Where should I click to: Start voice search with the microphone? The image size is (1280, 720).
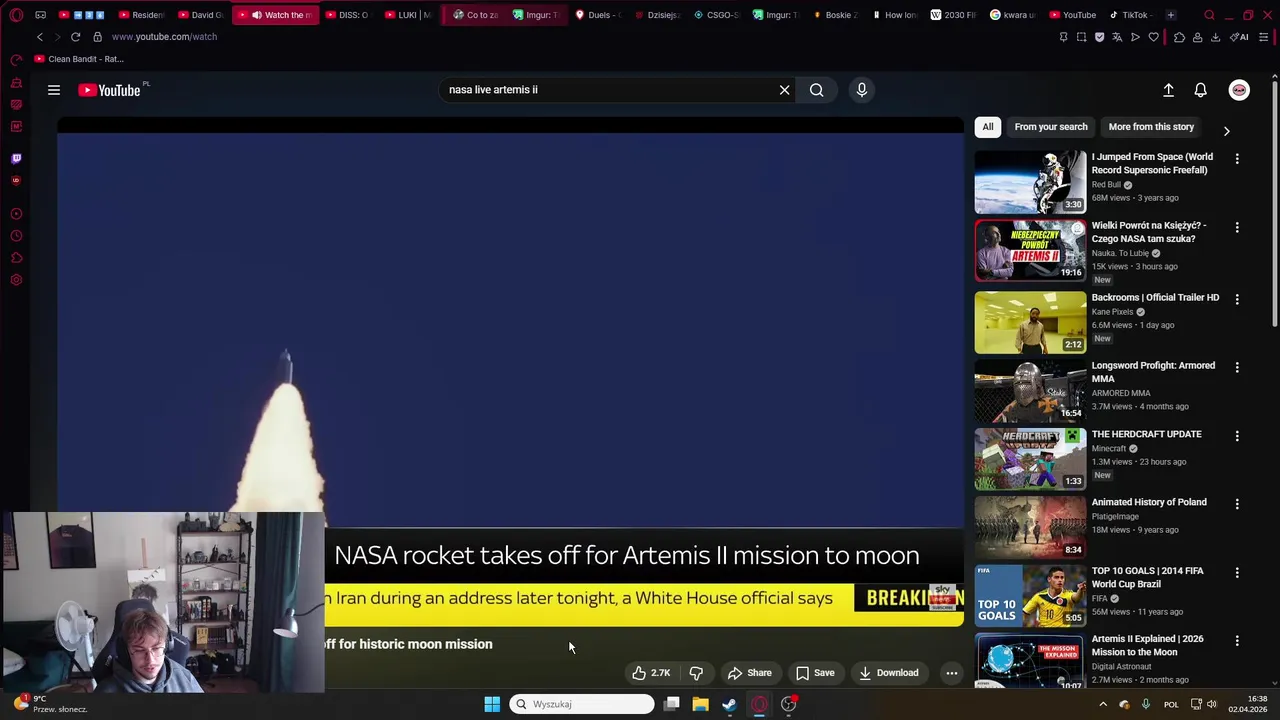862,90
